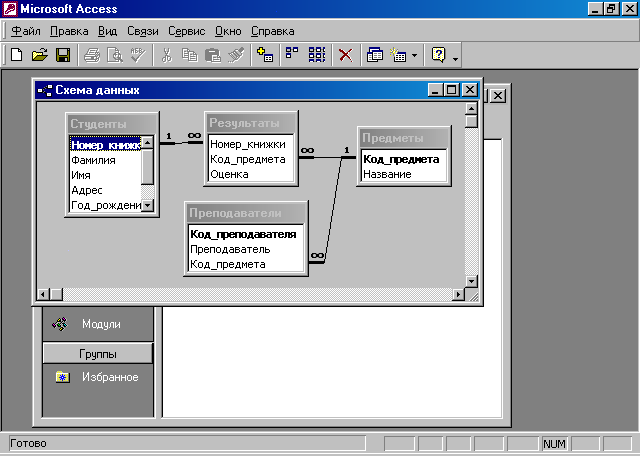Select the Избранное label in the sidebar
This screenshot has width=640, height=456.
click(110, 377)
